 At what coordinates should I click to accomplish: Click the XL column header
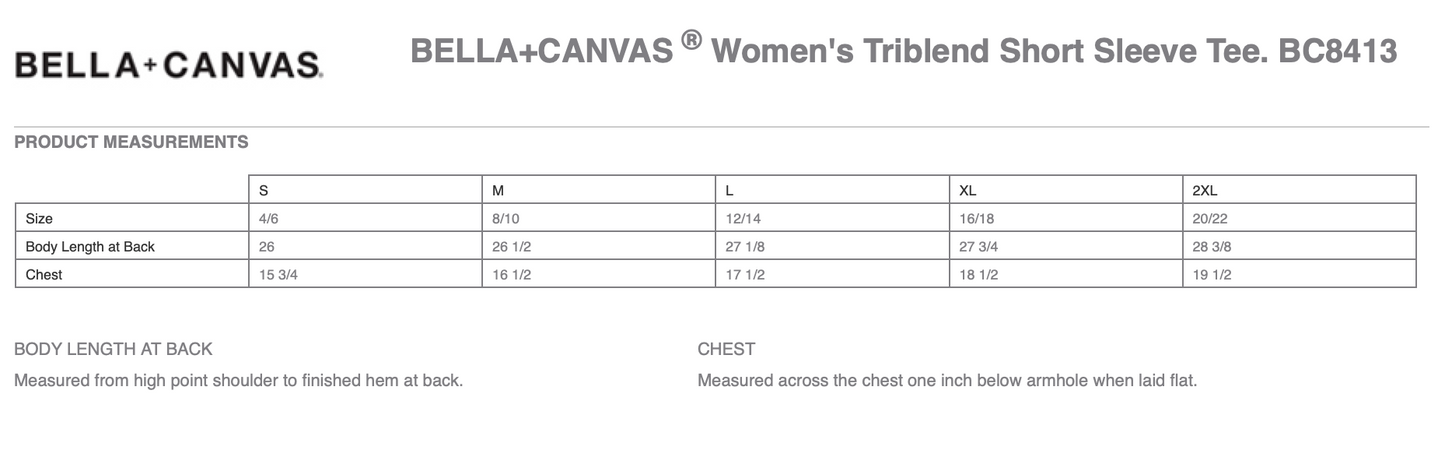968,190
